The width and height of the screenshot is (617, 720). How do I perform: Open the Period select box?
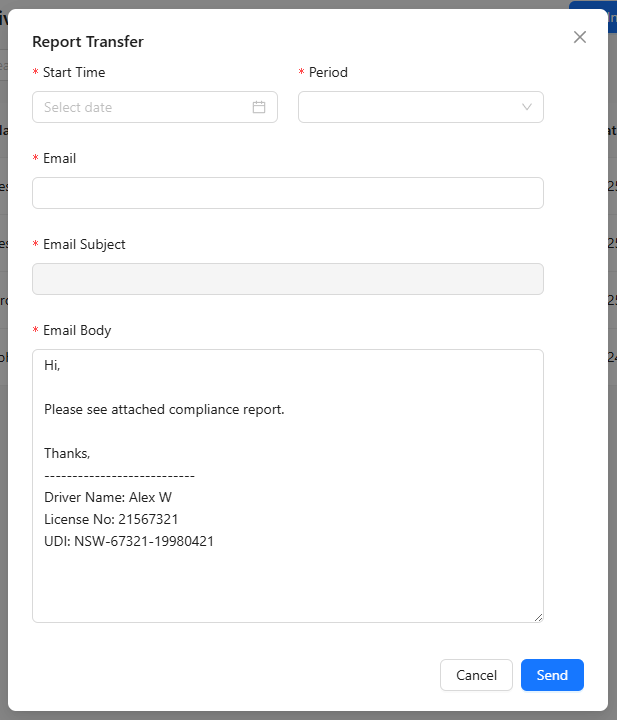tap(421, 107)
